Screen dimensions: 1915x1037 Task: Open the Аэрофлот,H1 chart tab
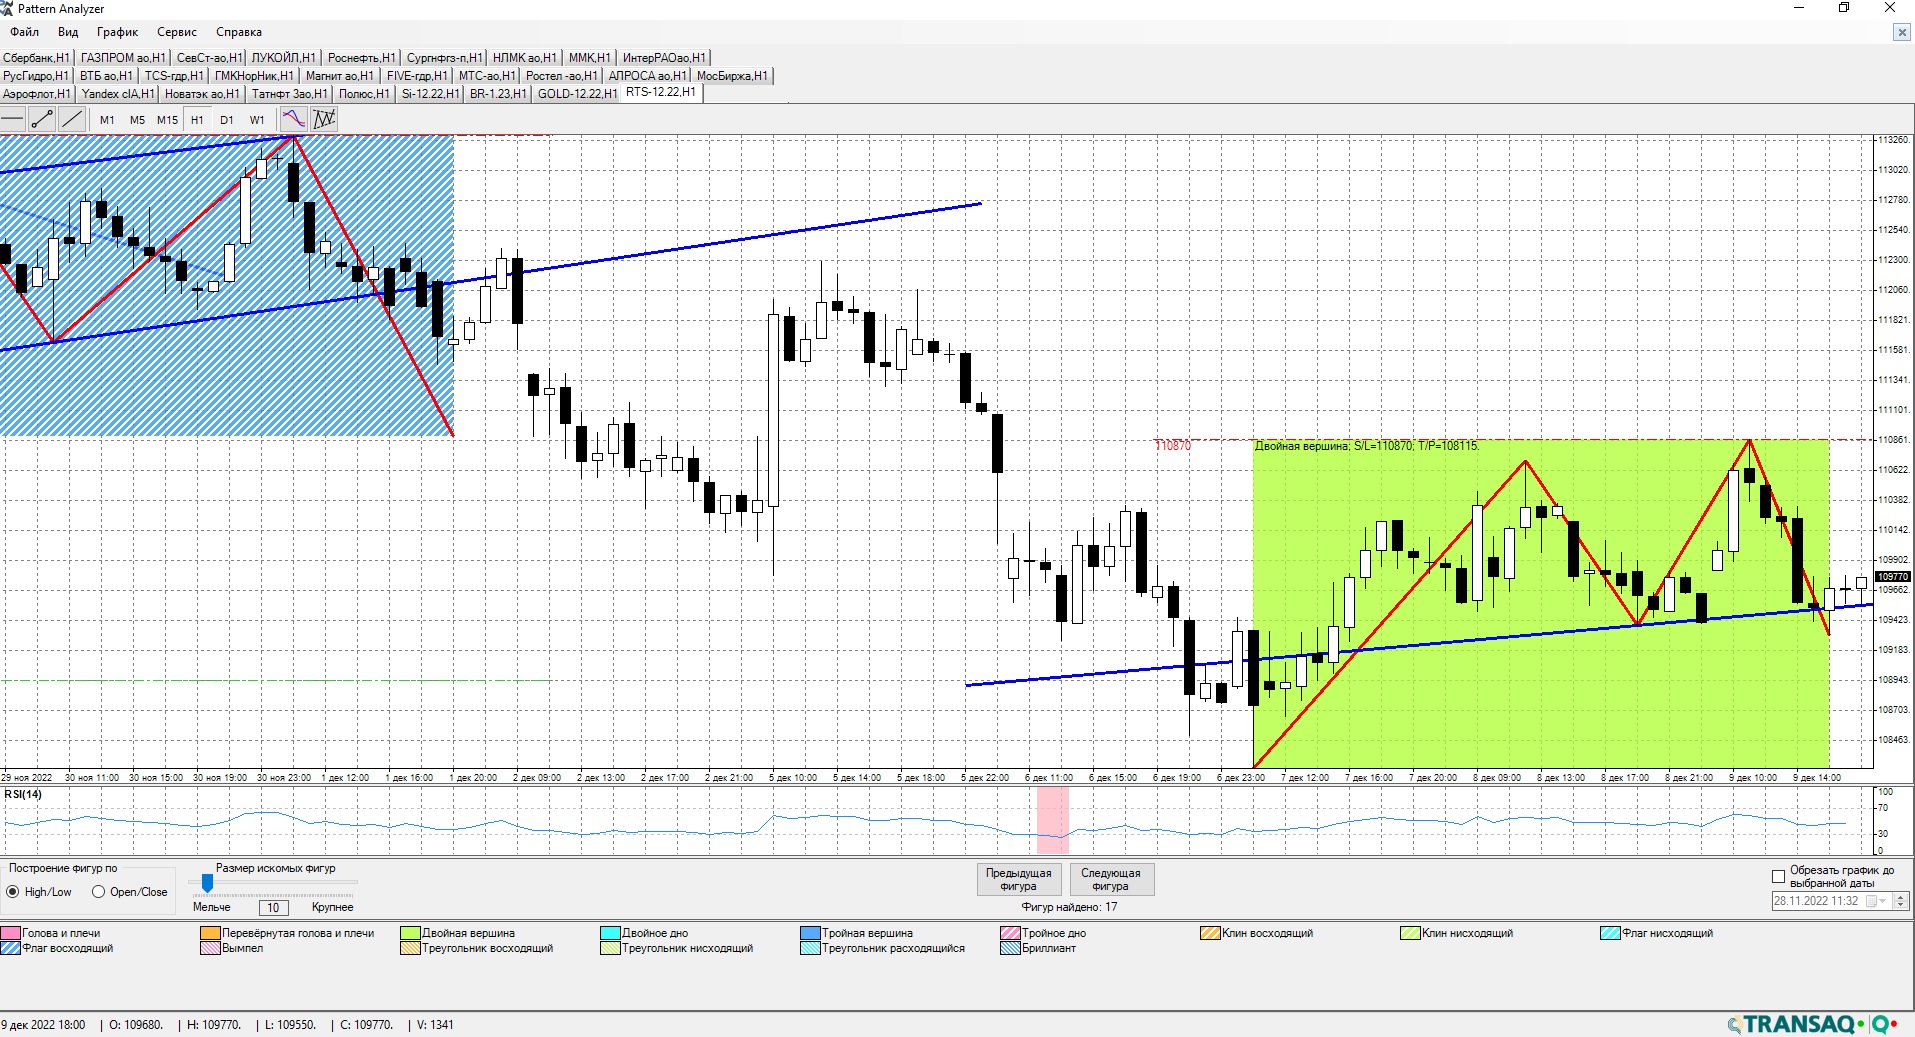point(37,94)
